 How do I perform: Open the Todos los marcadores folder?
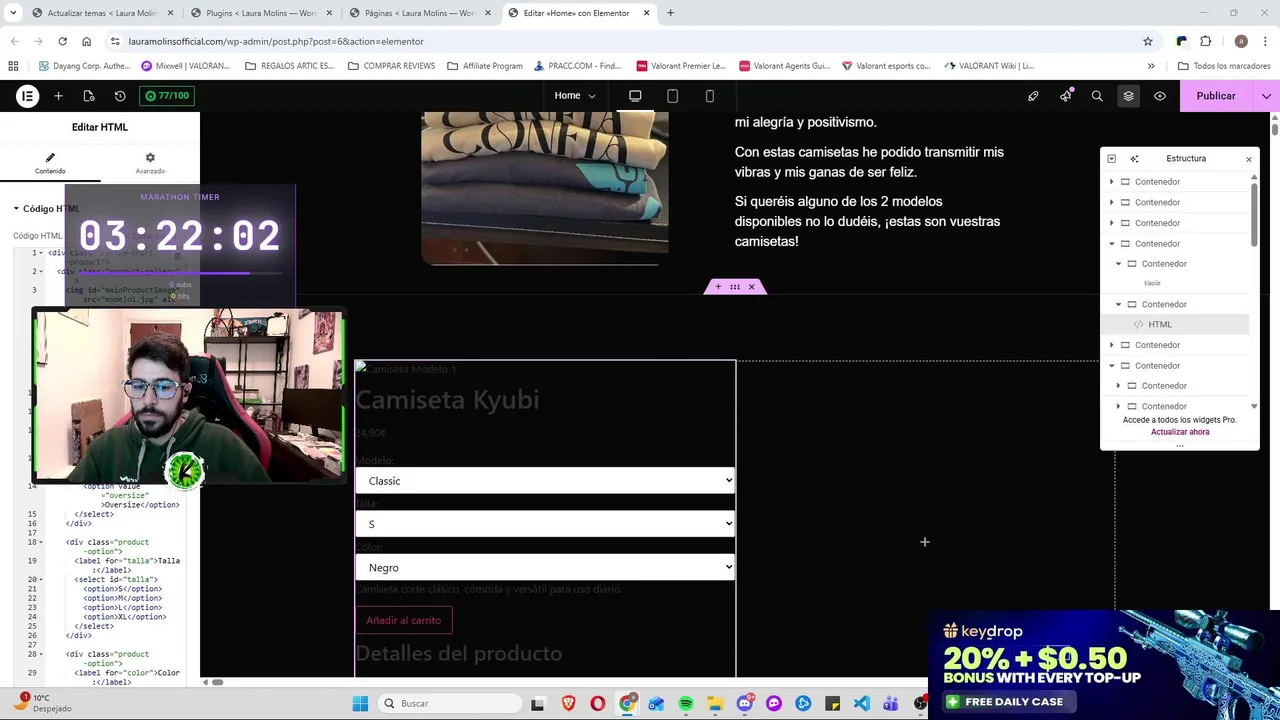tap(1224, 66)
